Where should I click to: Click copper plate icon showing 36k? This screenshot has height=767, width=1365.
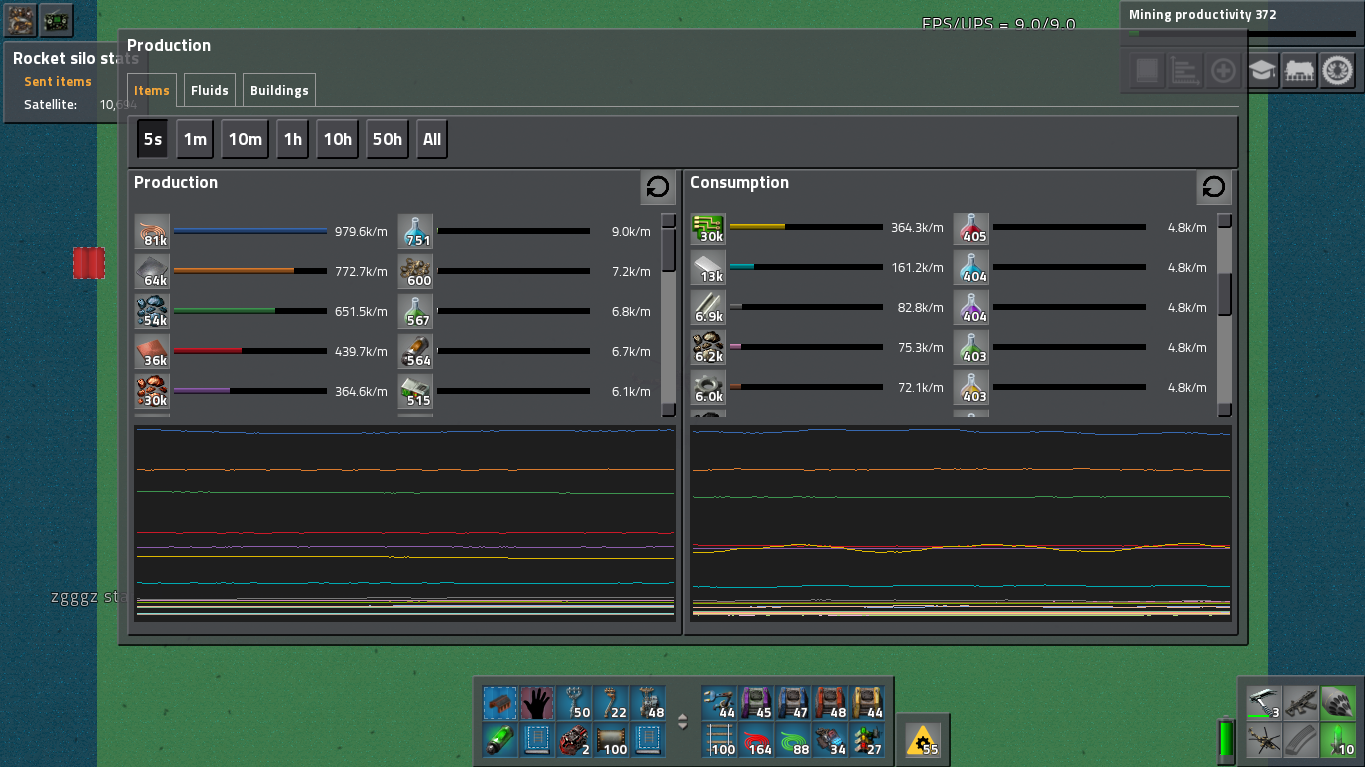tap(153, 351)
